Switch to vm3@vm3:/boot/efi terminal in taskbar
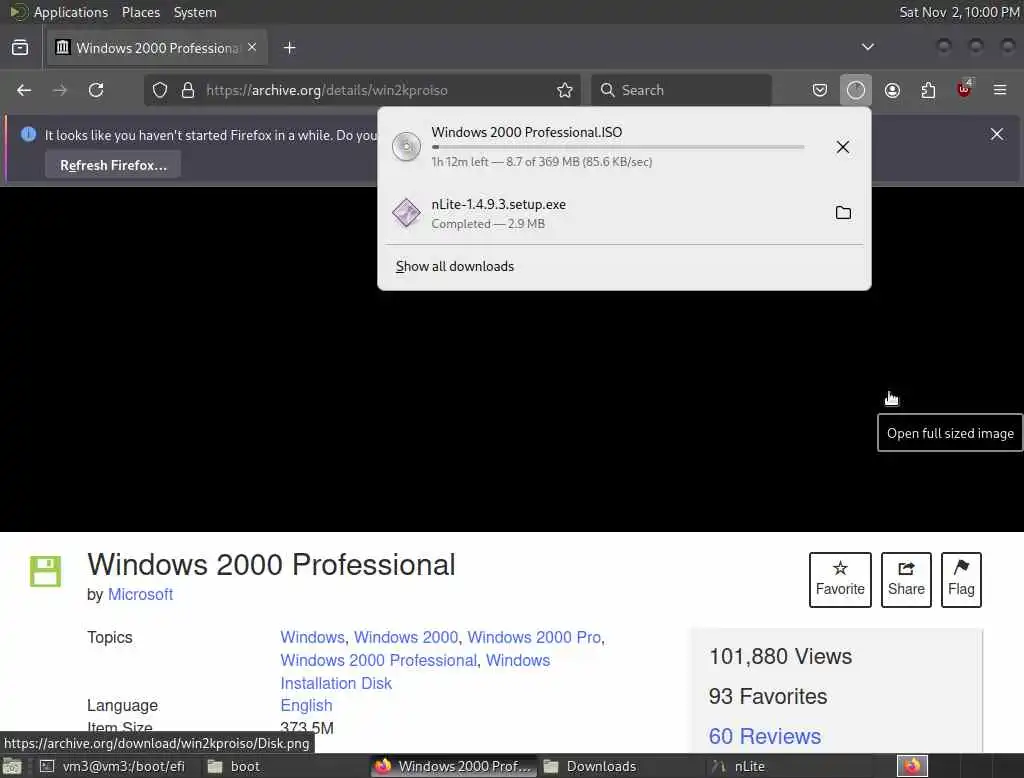This screenshot has height=778, width=1024. 112,766
